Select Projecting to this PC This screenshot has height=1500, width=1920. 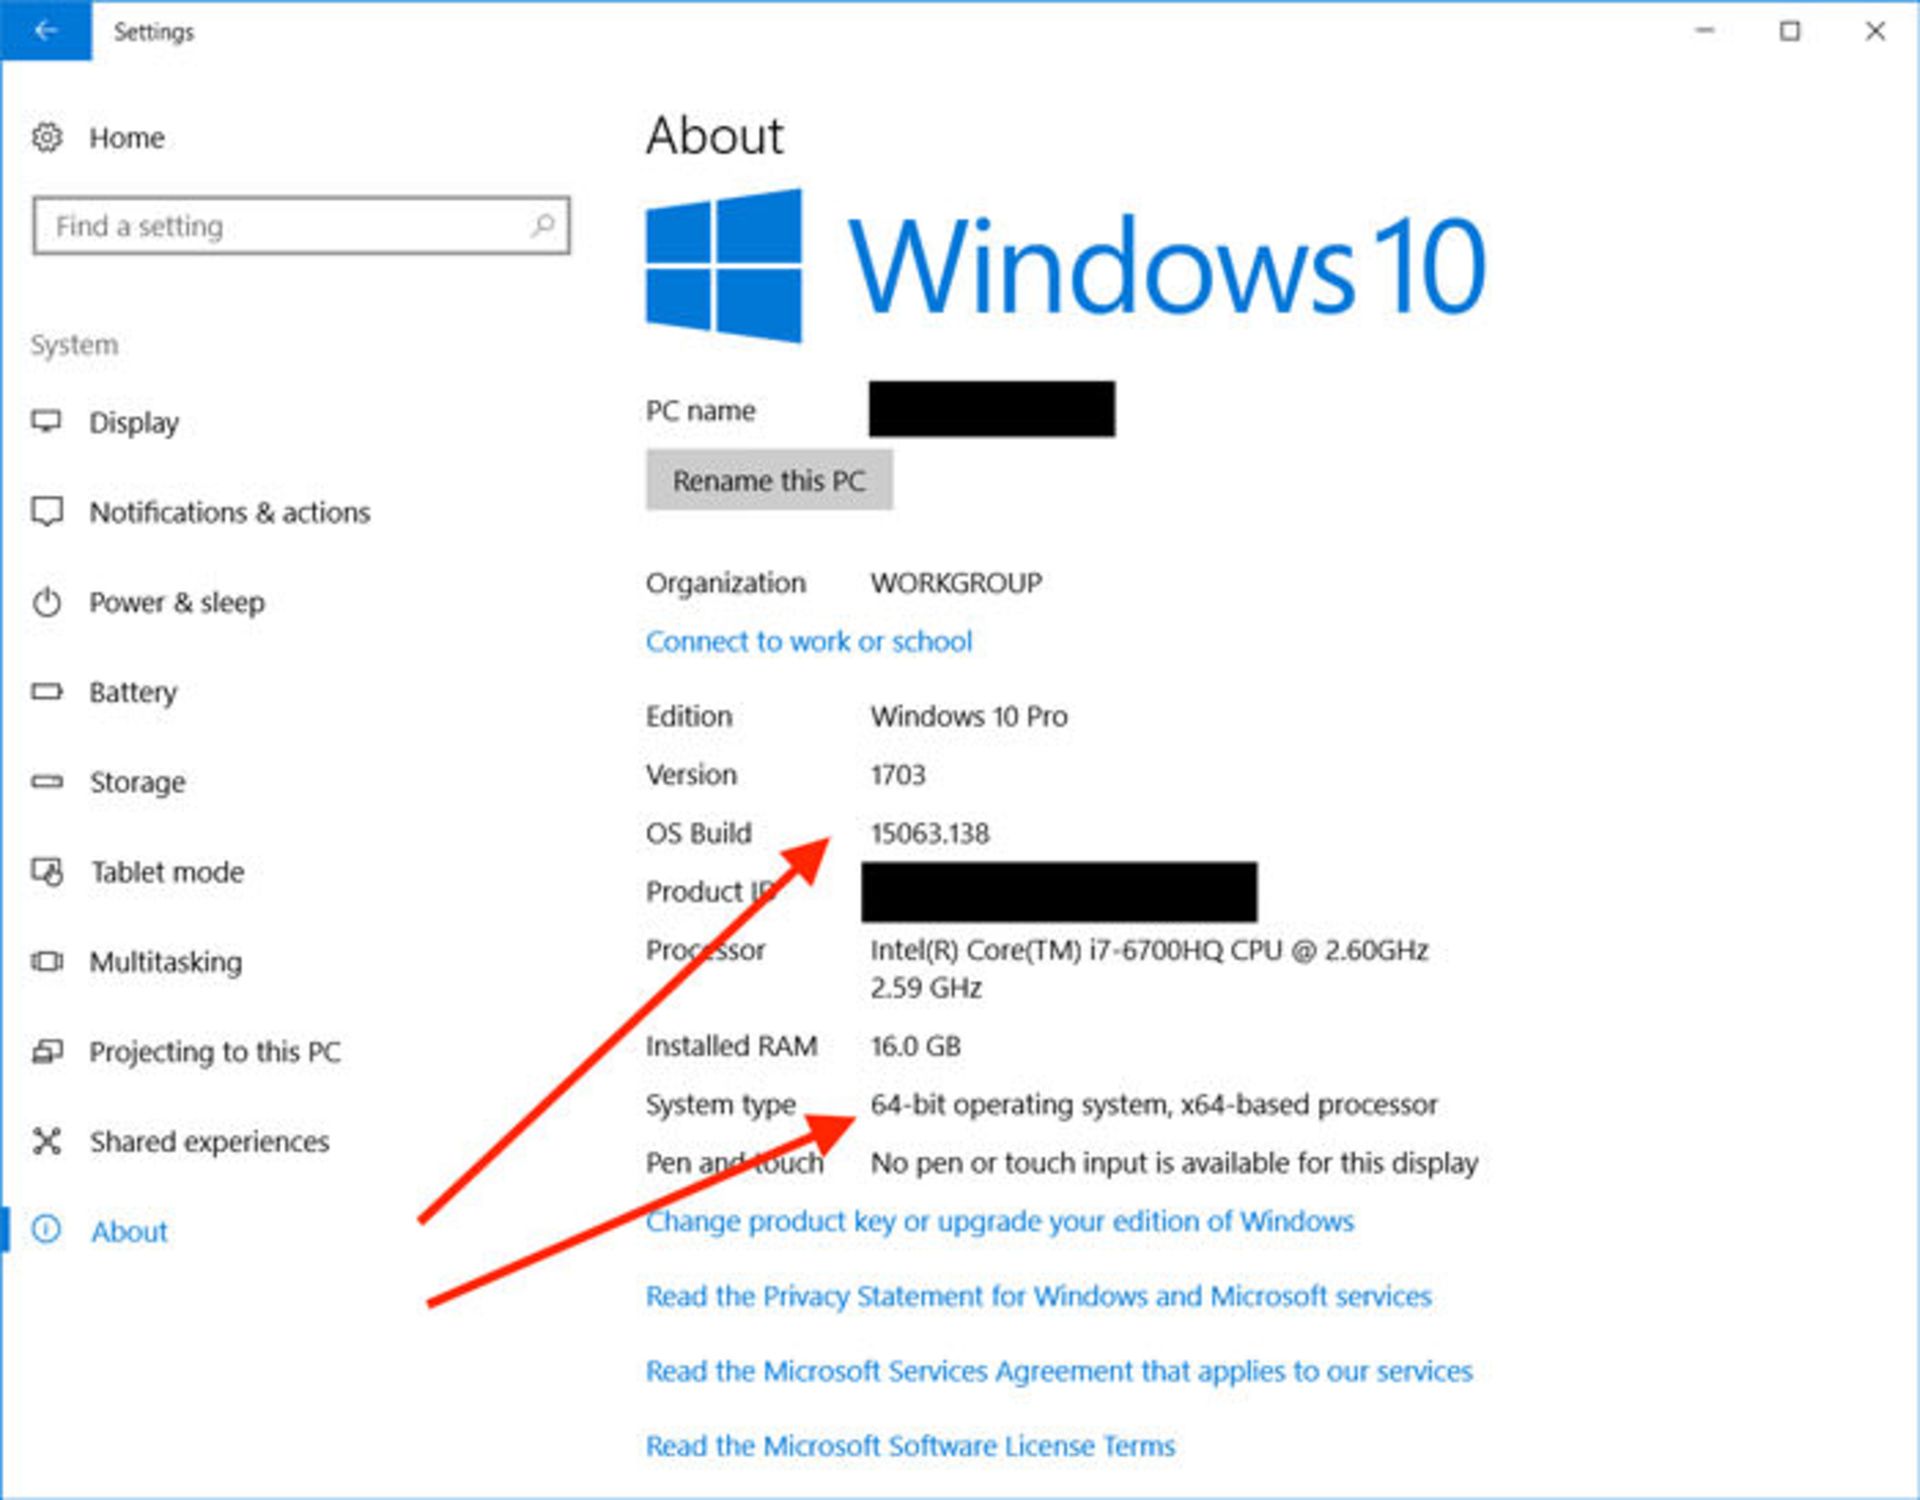pyautogui.click(x=215, y=1052)
